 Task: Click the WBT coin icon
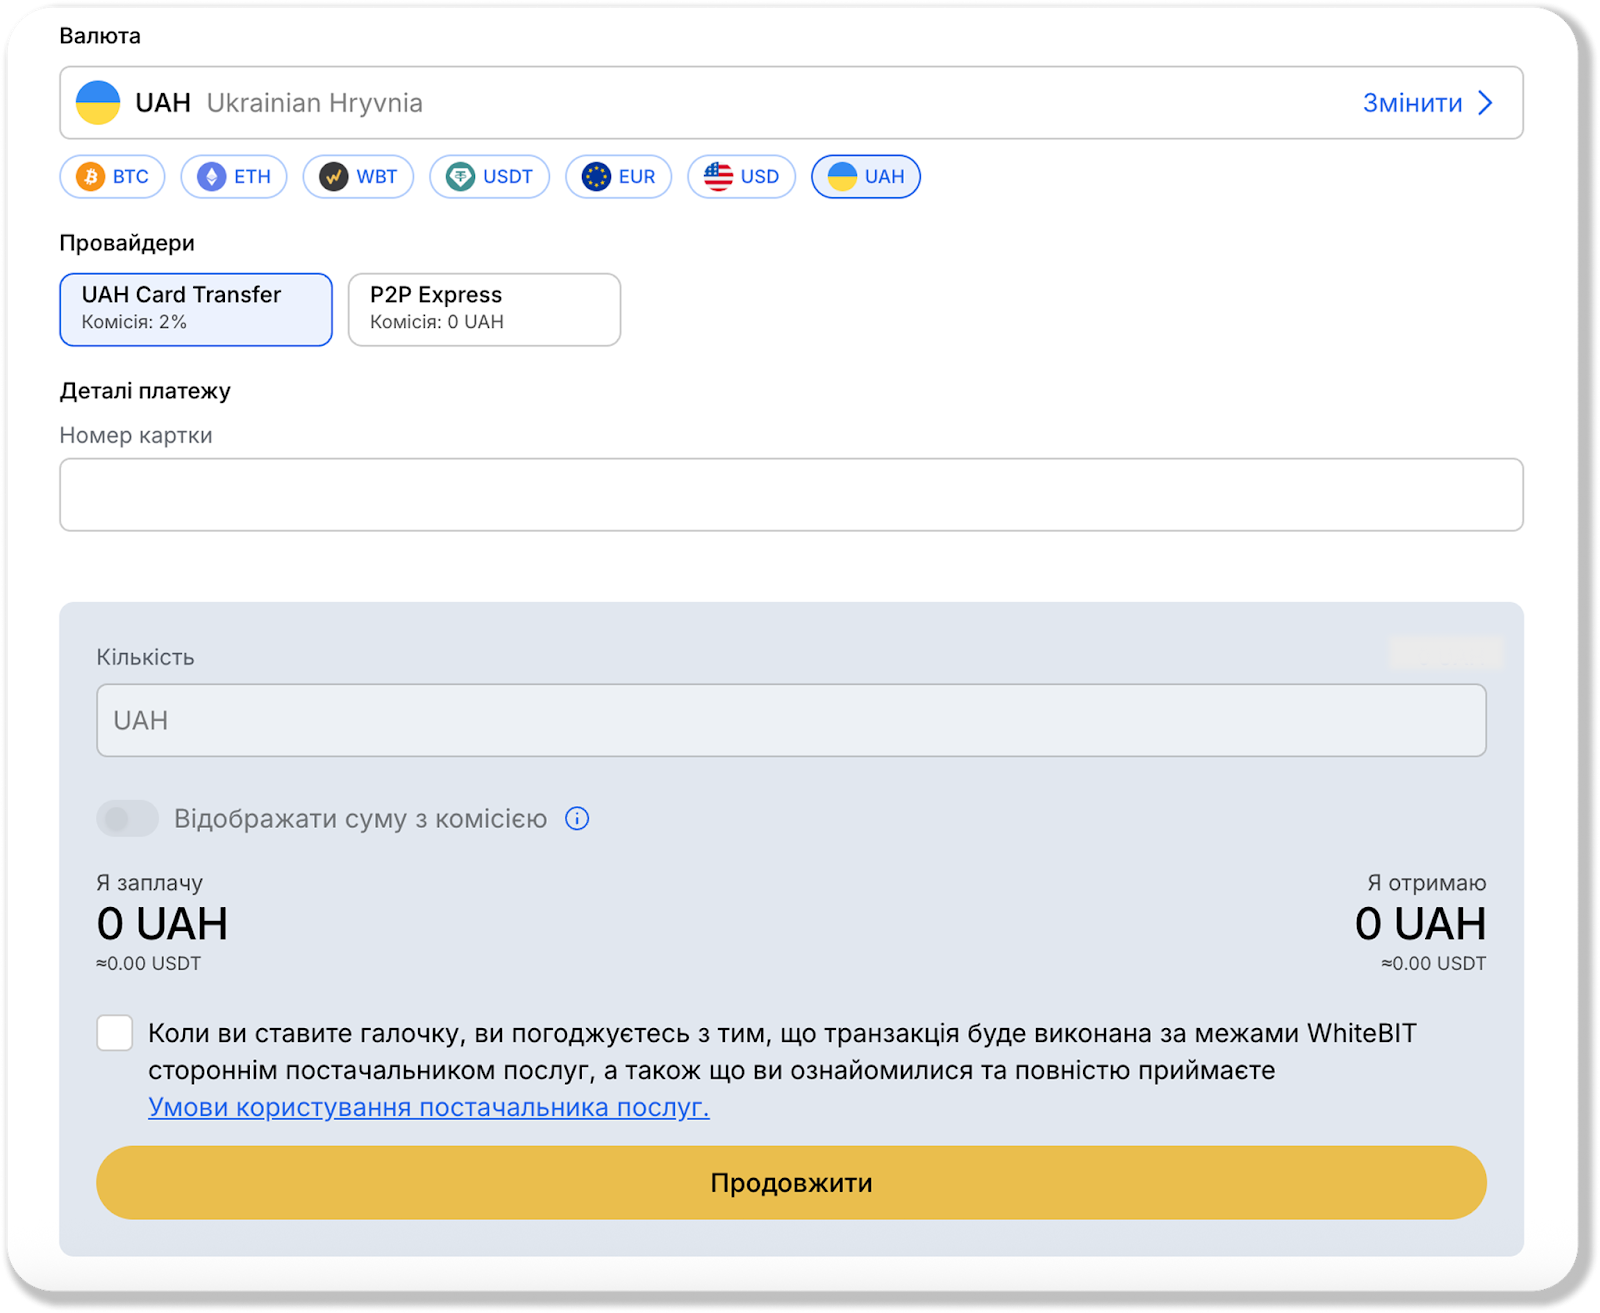tap(333, 177)
